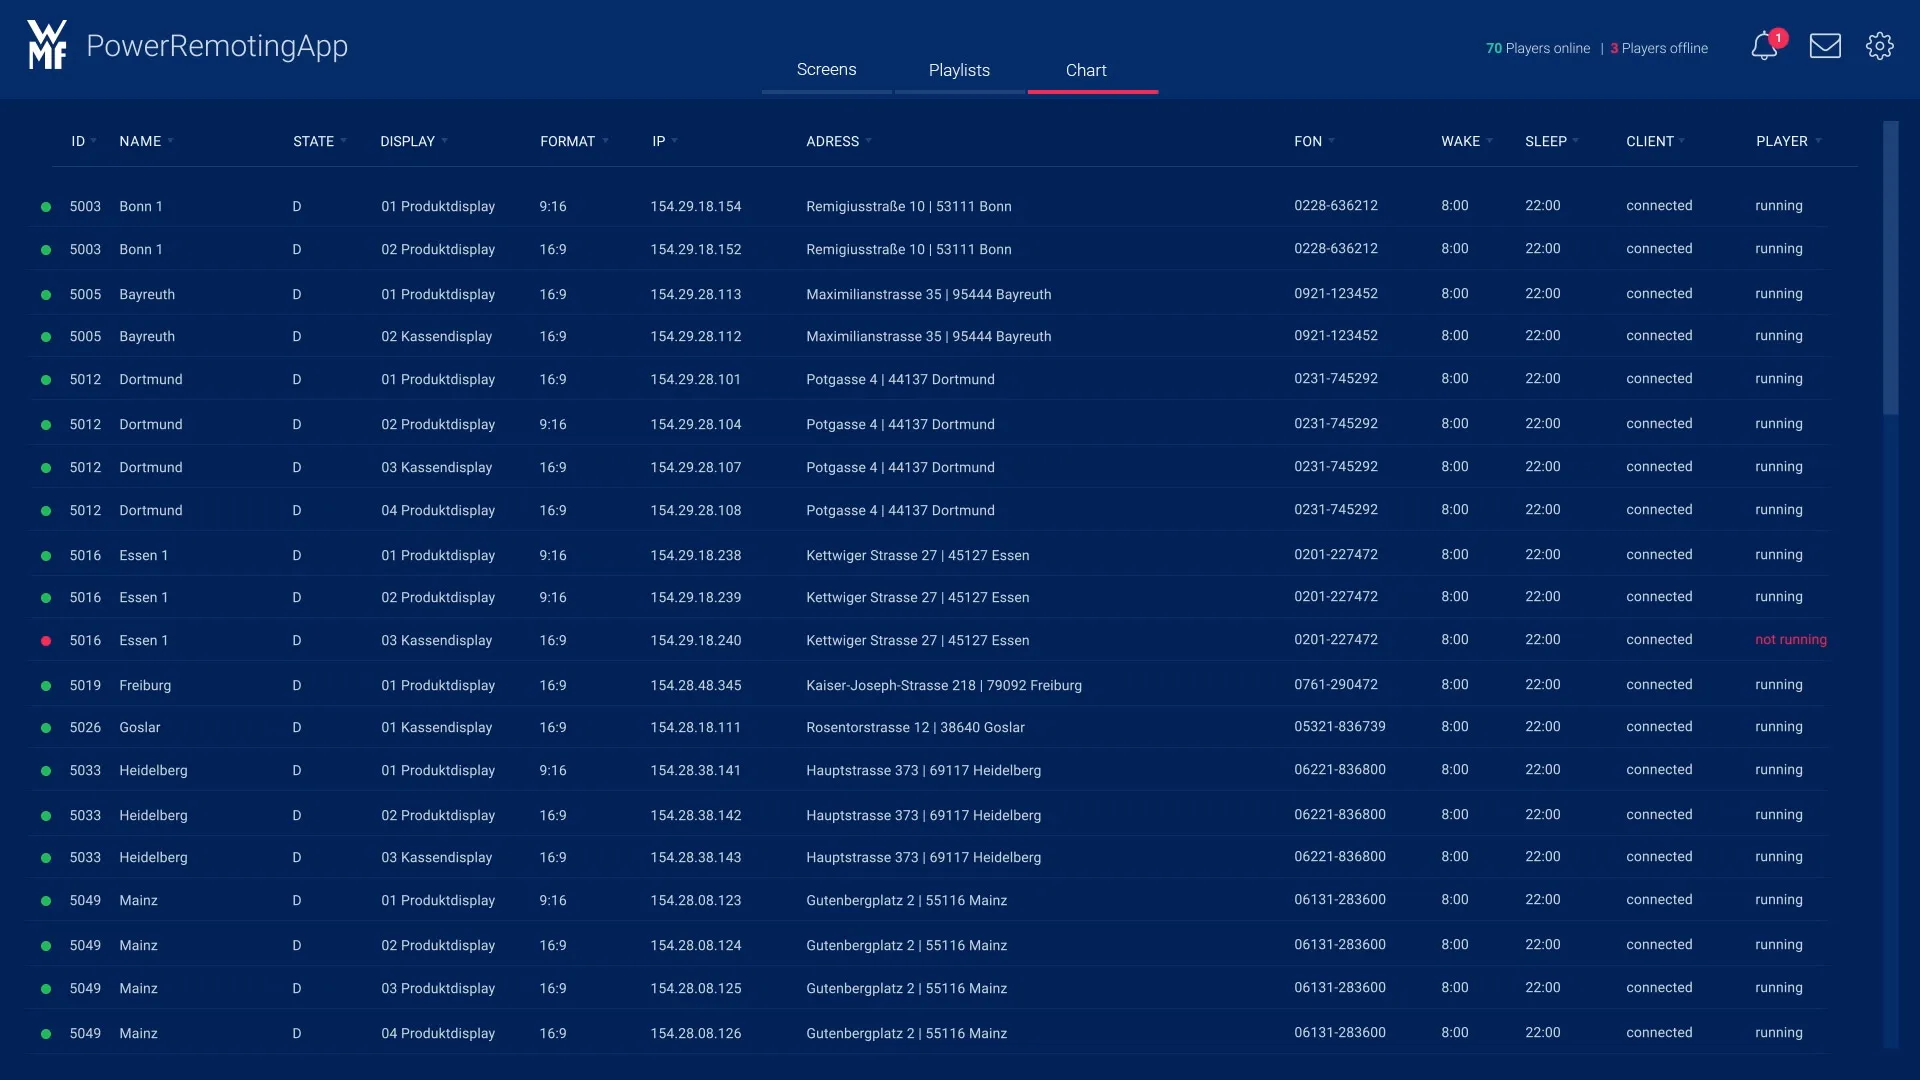This screenshot has width=1920, height=1080.
Task: Click the vertical scrollbar thumb
Action: click(1890, 268)
